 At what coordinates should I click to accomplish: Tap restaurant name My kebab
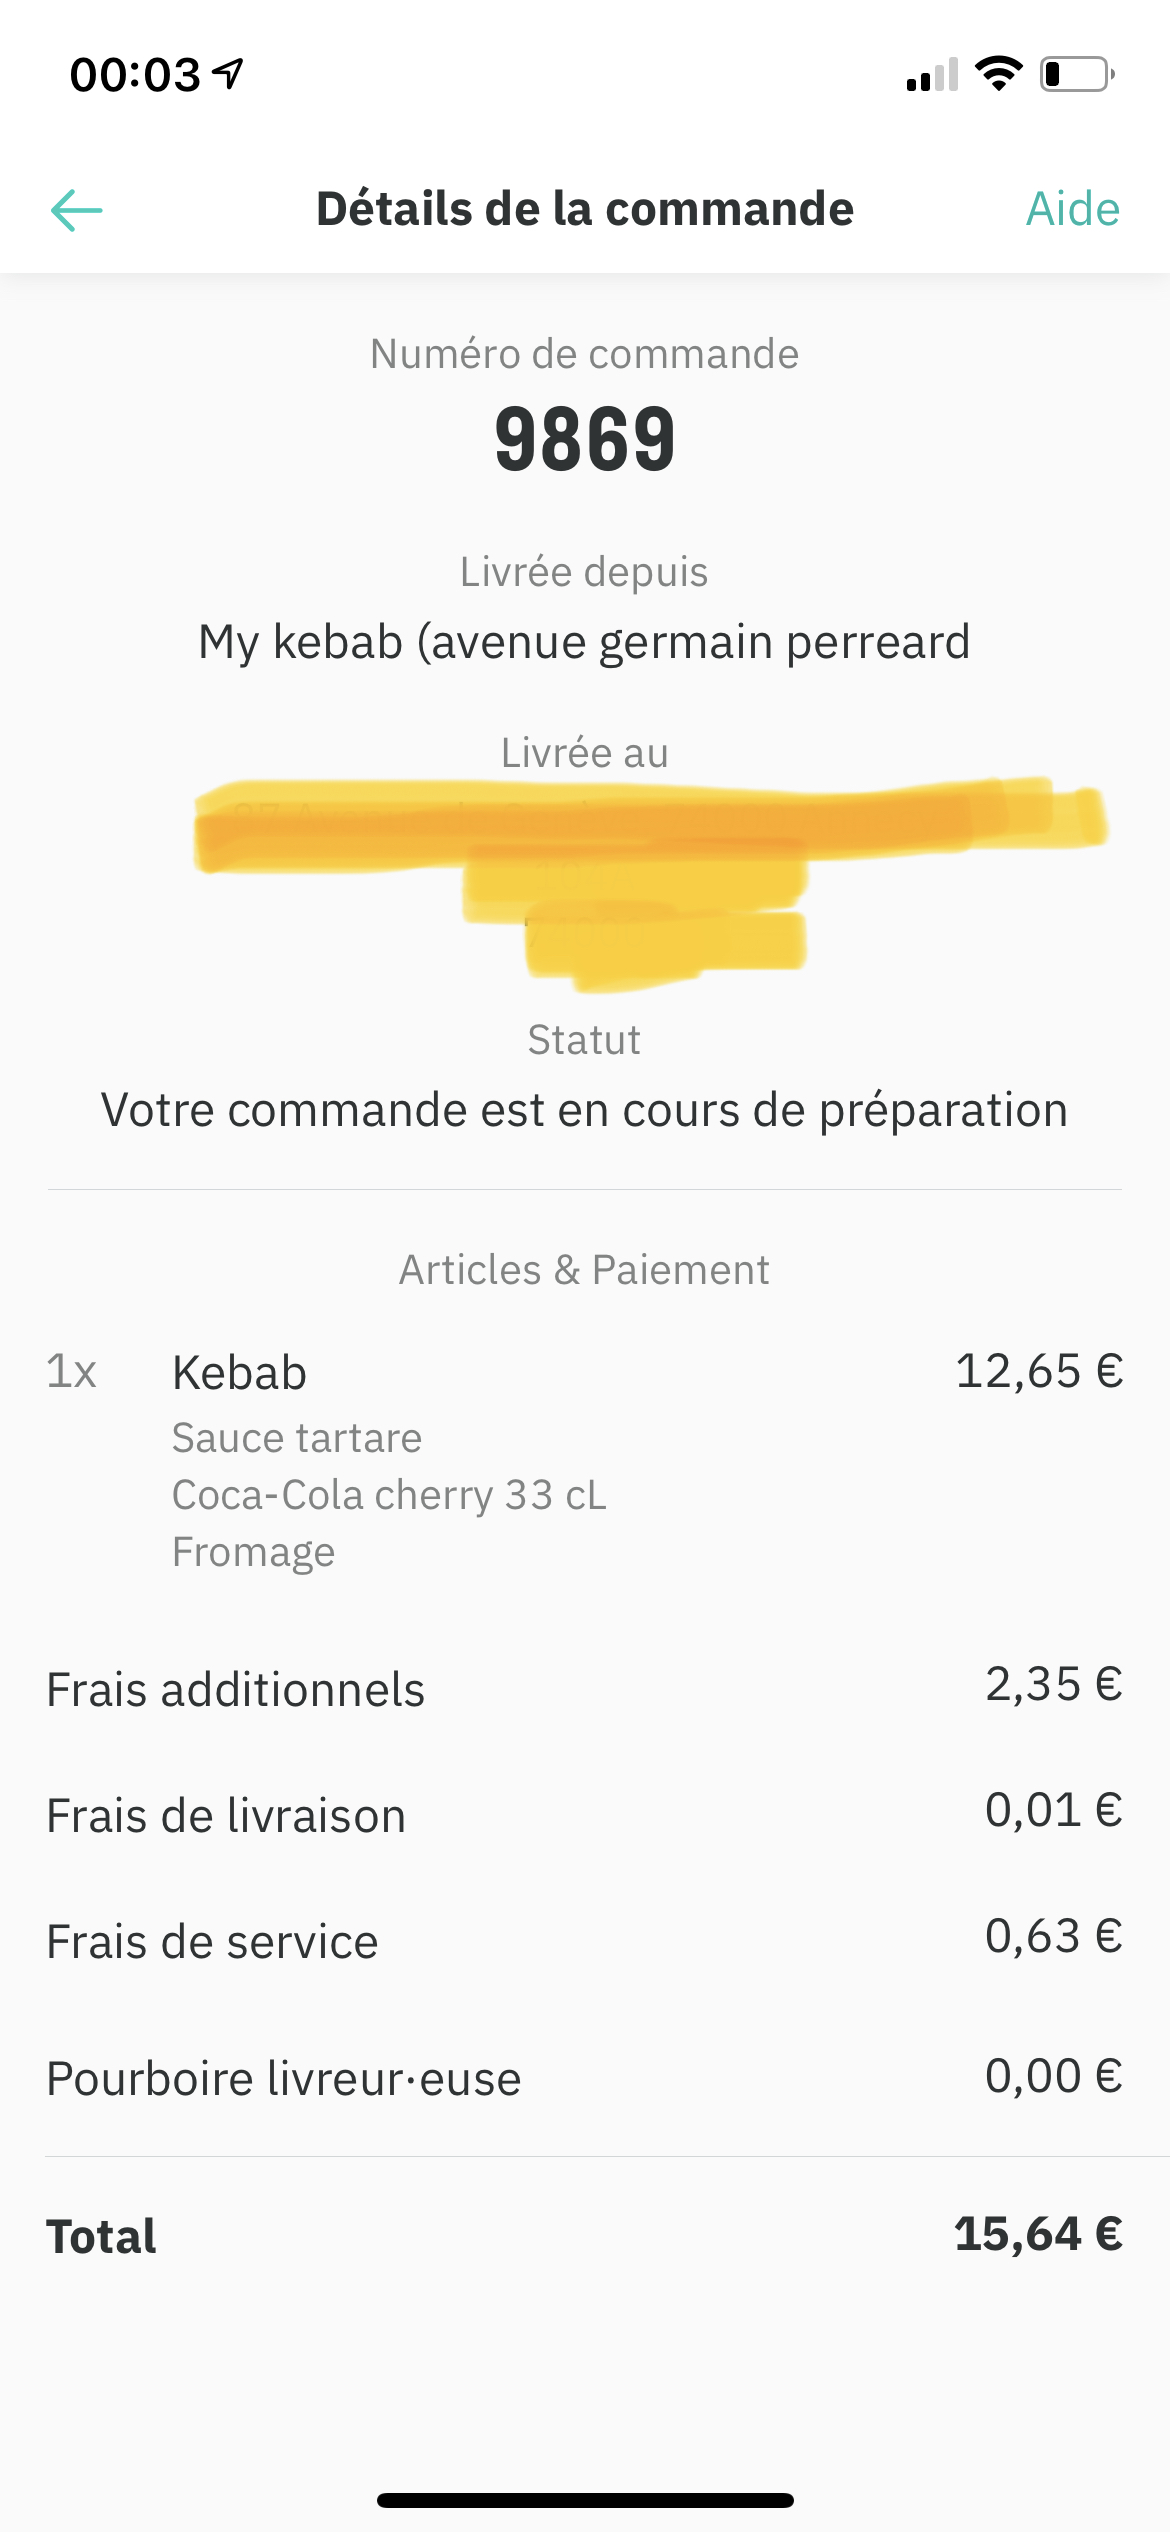(585, 642)
